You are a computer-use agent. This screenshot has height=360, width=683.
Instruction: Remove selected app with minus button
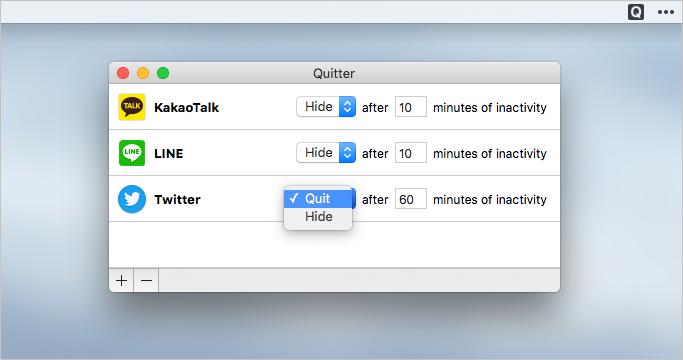[x=146, y=280]
